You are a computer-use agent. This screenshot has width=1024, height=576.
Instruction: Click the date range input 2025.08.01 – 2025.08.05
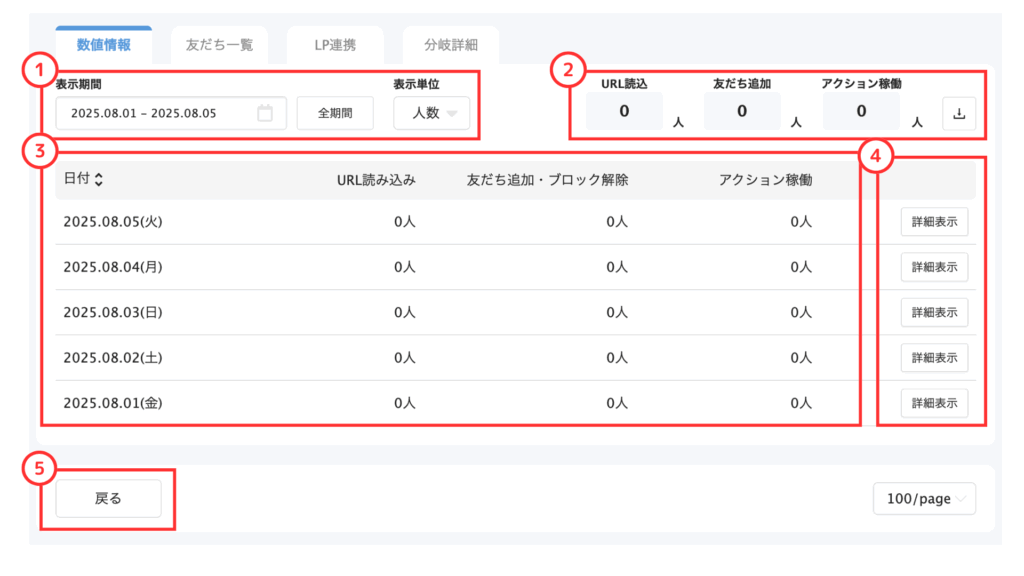[171, 113]
